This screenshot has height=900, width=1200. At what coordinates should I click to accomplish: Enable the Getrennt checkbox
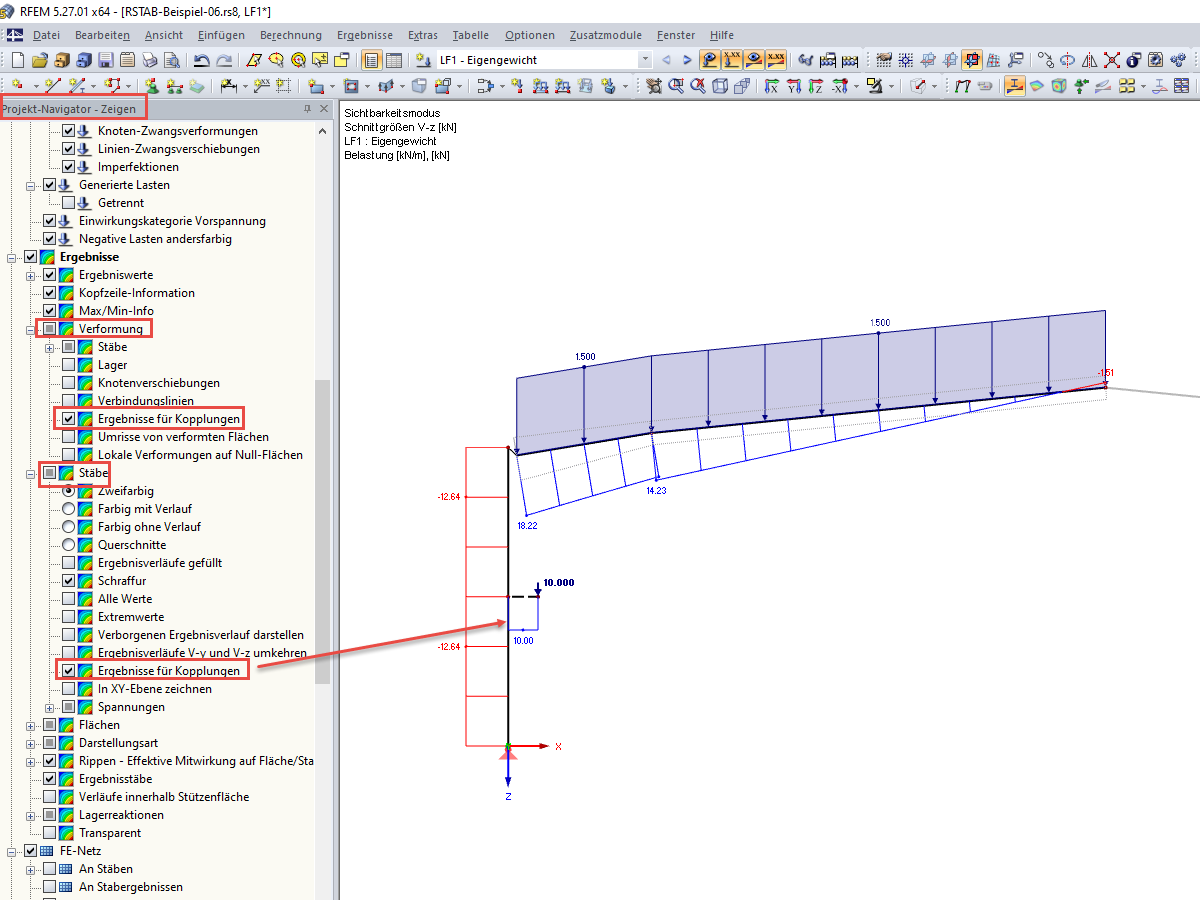[x=69, y=203]
